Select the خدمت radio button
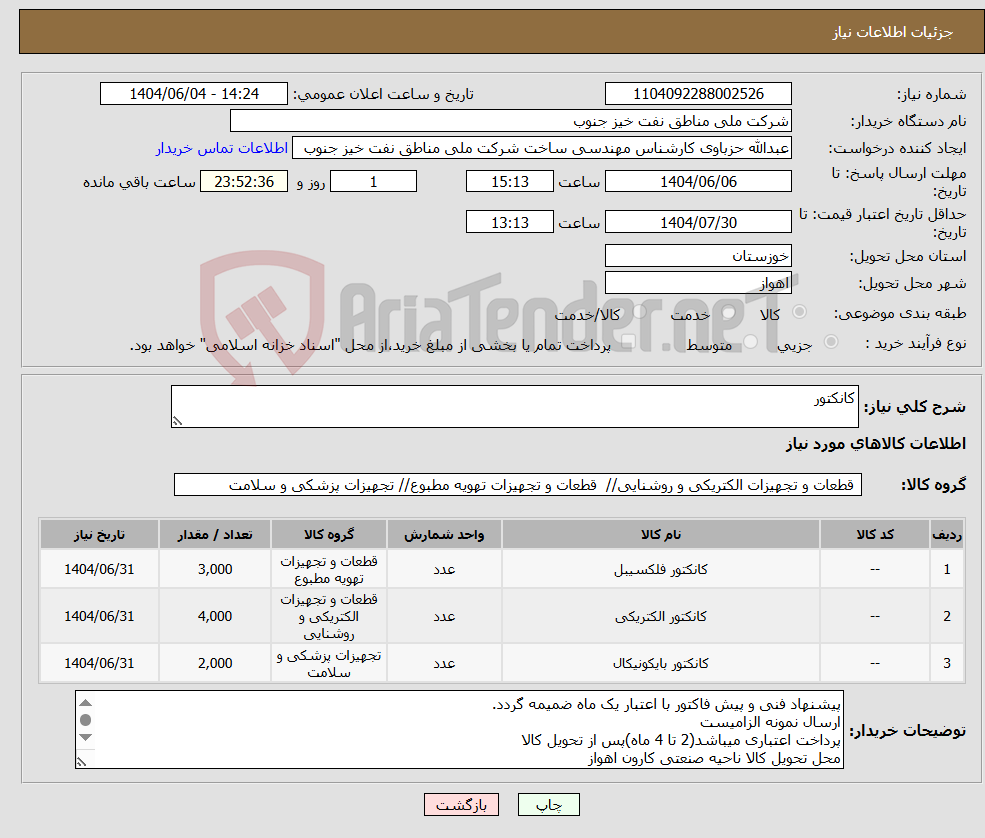985x838 pixels. [x=729, y=312]
